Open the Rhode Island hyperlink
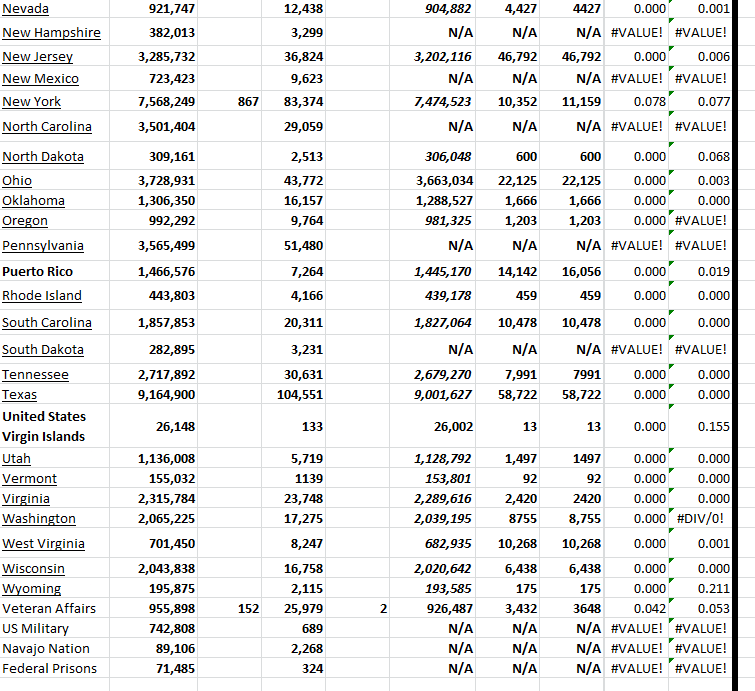755x691 pixels. coord(42,296)
